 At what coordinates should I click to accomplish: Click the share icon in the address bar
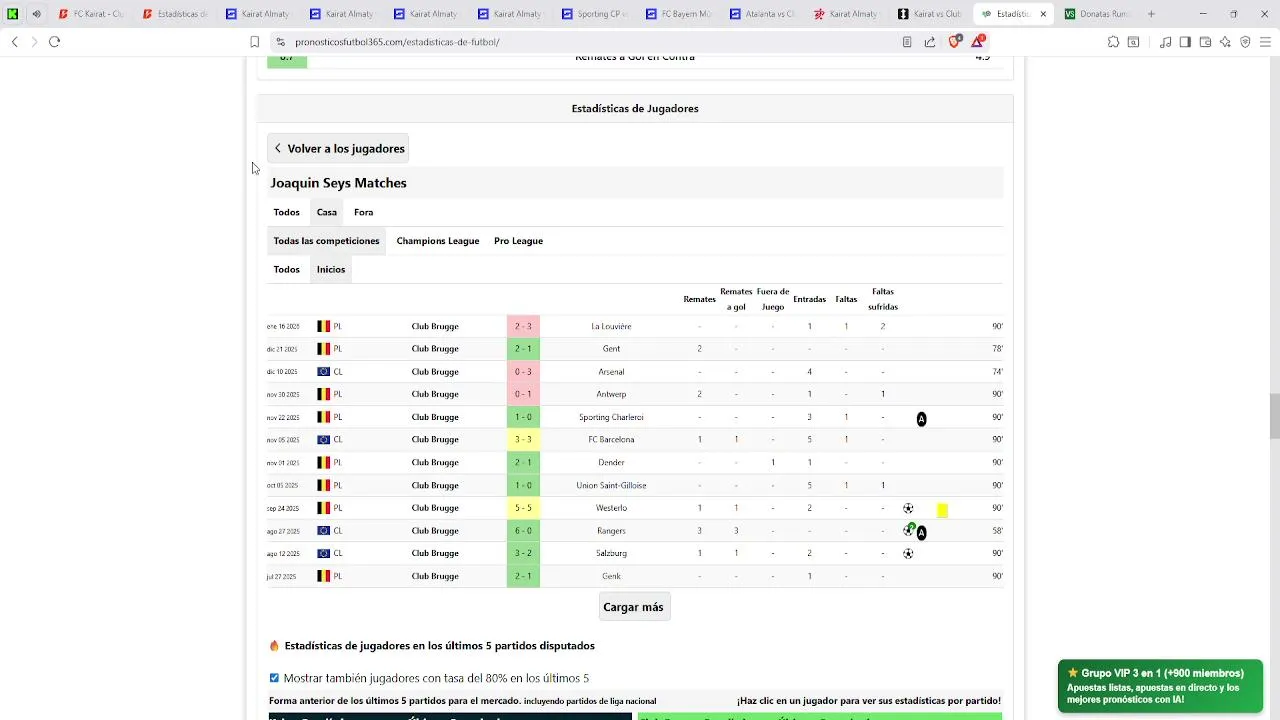[x=930, y=42]
